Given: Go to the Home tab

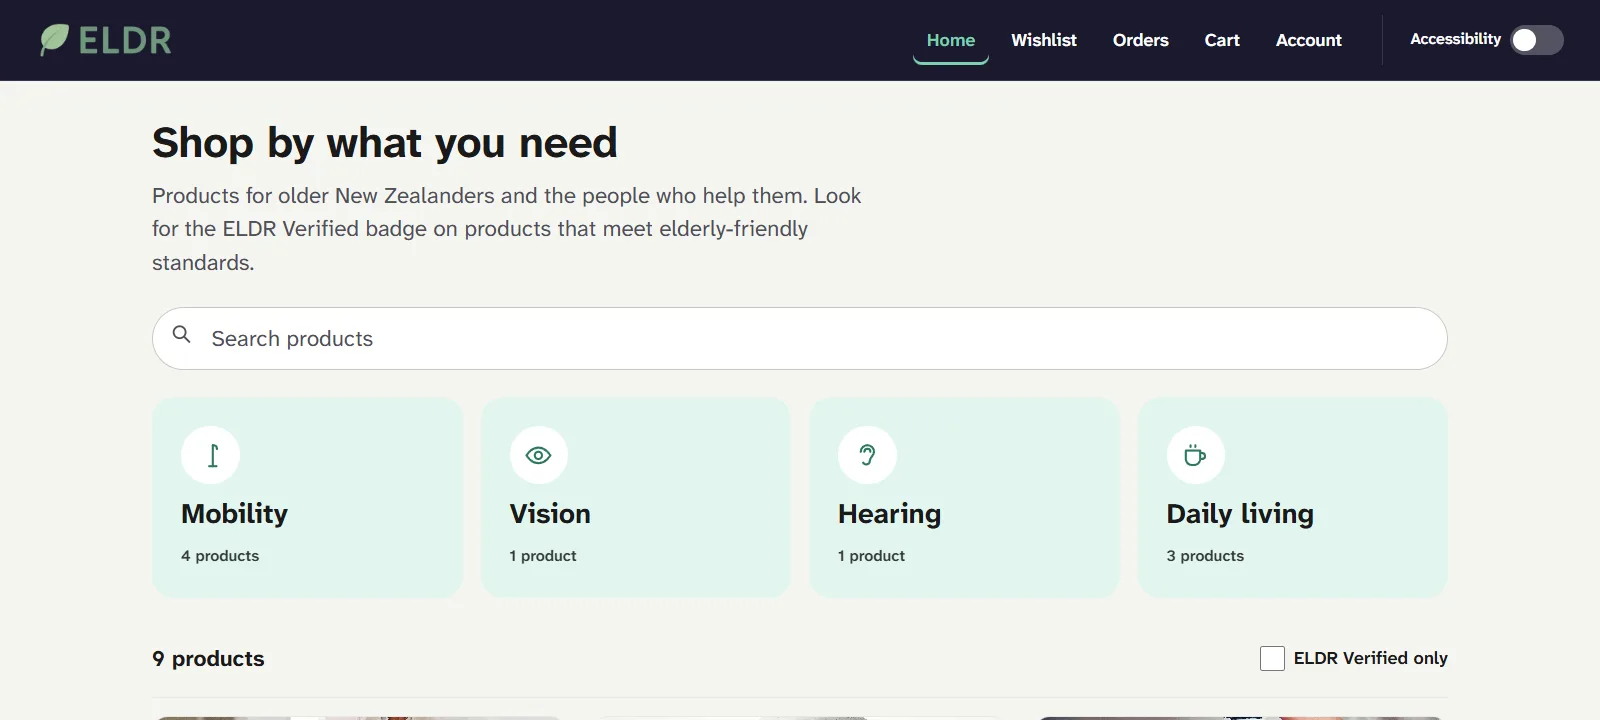Looking at the screenshot, I should coord(951,40).
